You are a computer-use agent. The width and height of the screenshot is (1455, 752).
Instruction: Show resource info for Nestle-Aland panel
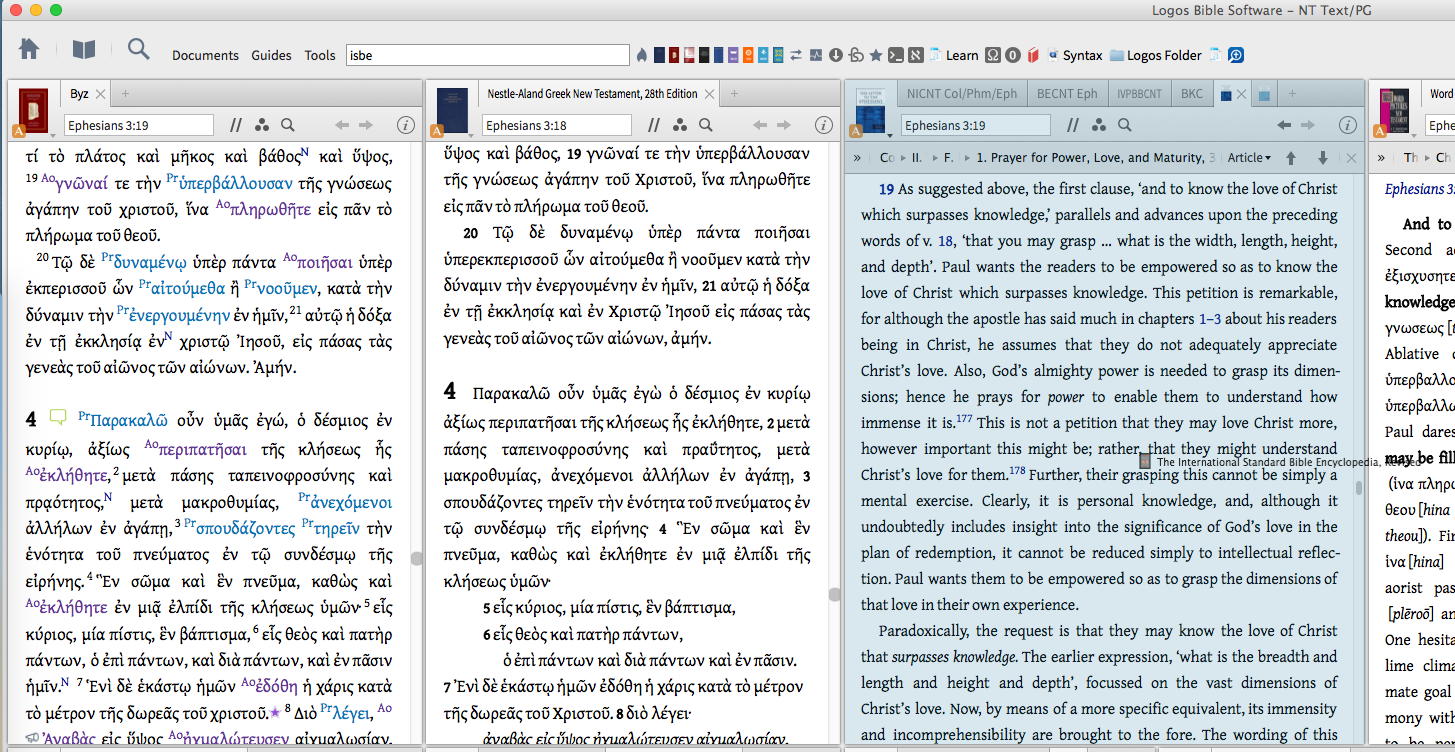tap(823, 125)
